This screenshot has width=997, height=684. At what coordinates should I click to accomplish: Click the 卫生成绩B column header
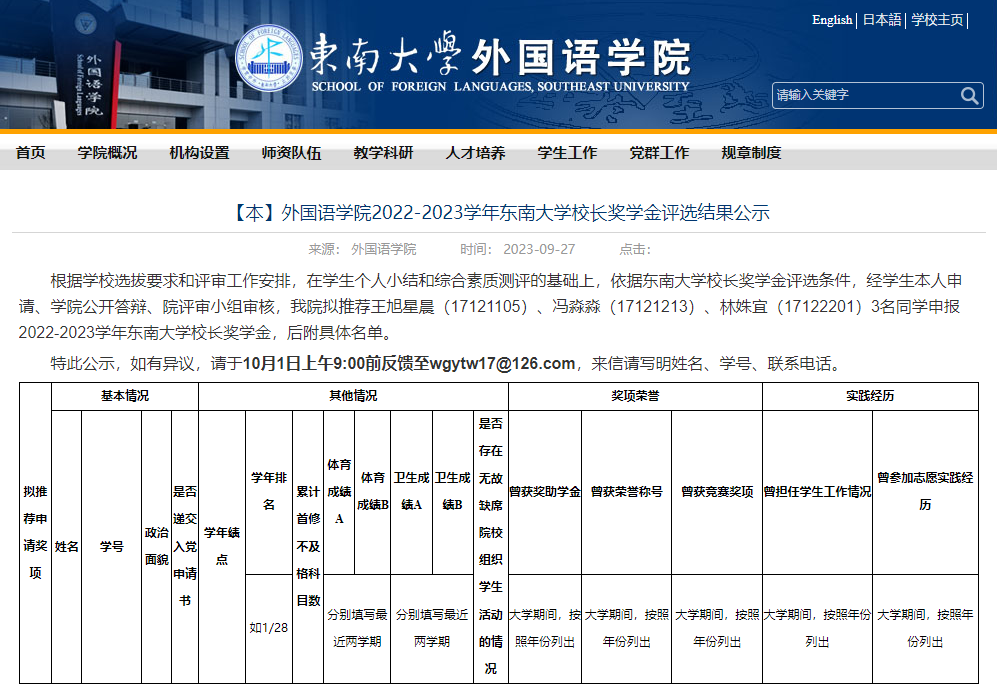coord(453,491)
